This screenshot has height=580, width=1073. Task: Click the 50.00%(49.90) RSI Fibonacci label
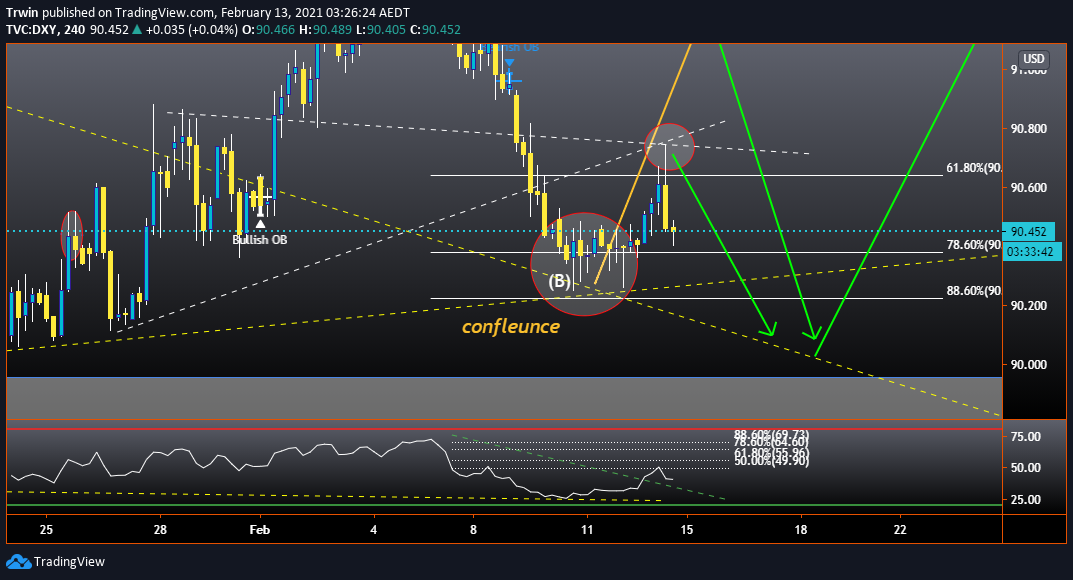pyautogui.click(x=771, y=462)
